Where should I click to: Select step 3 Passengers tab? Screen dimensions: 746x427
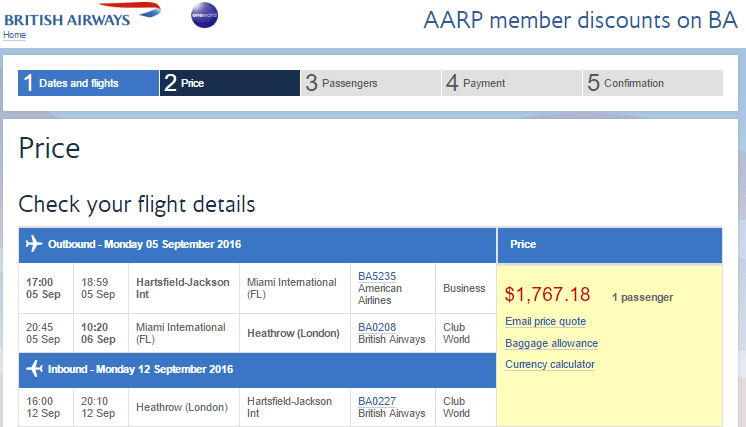[371, 83]
